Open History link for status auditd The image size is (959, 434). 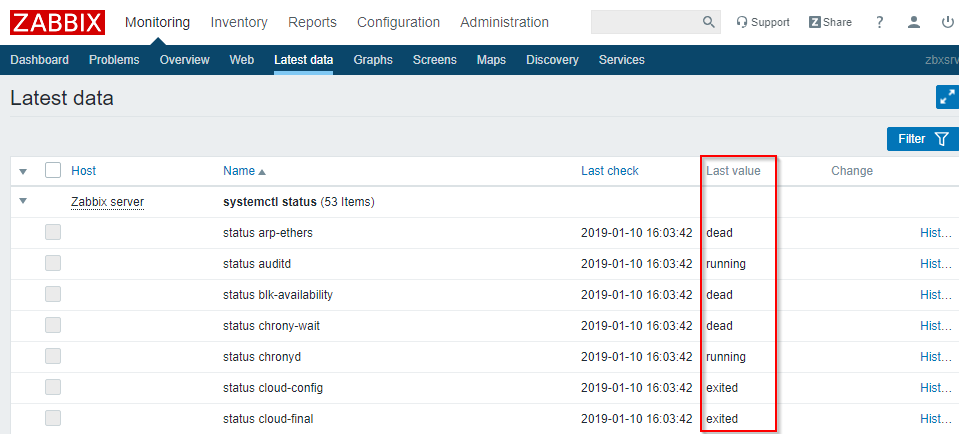click(936, 264)
